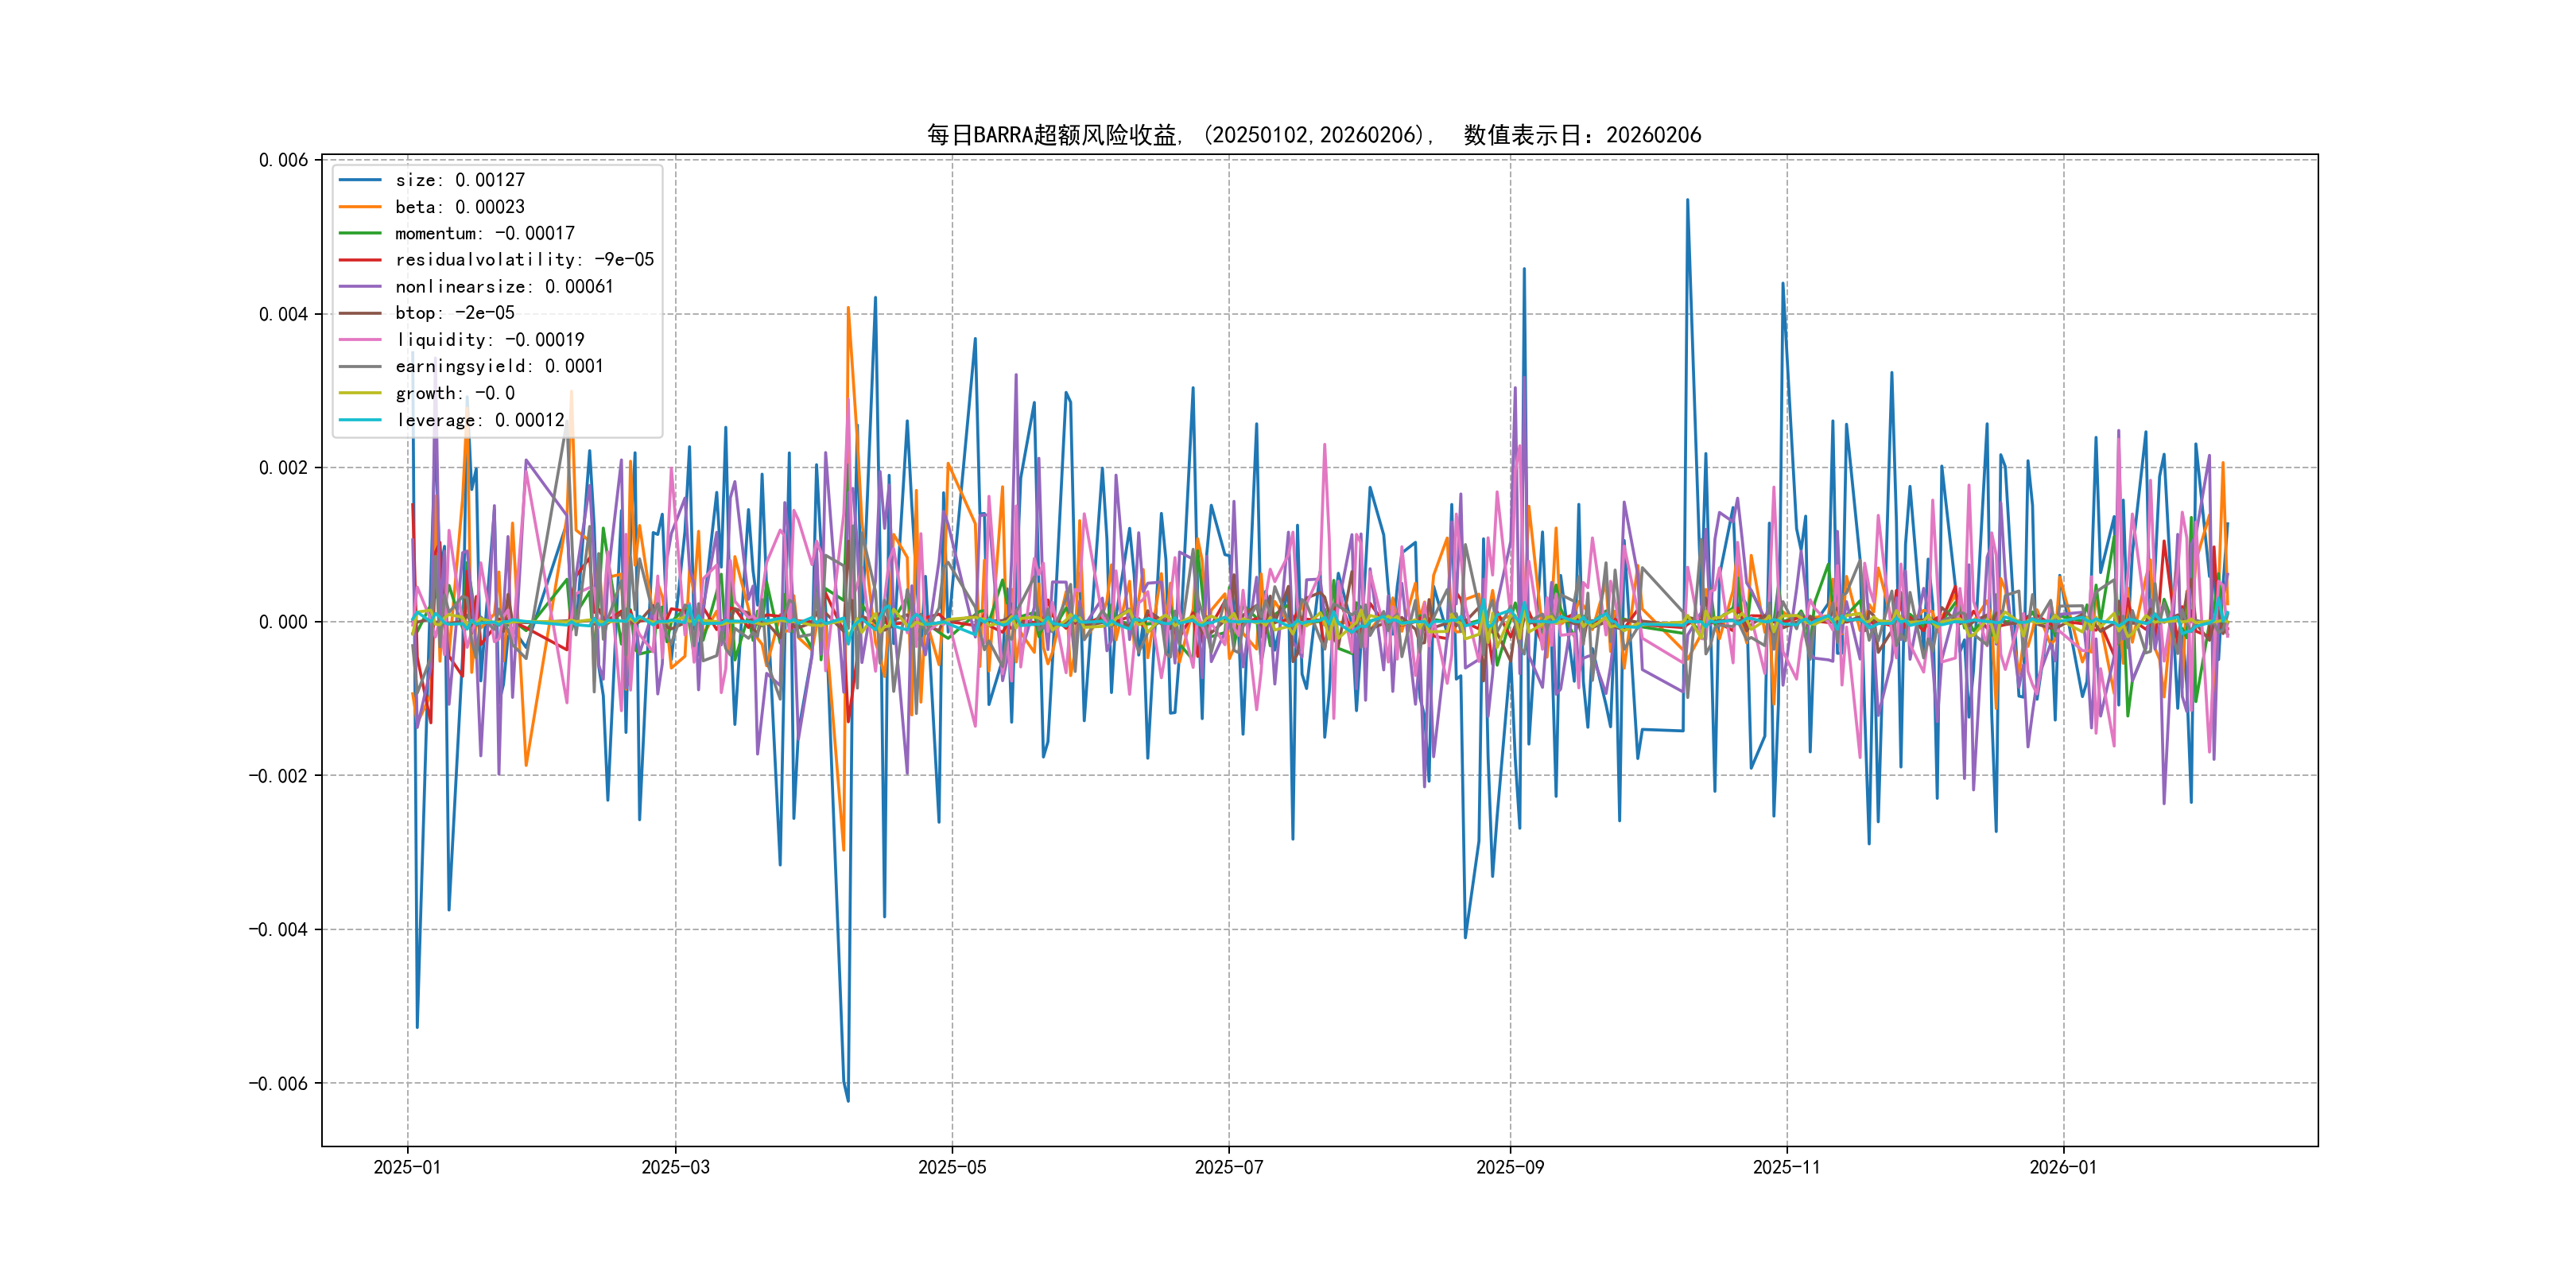Click the pink liquidity legend swatch
This screenshot has width=2576, height=1288.
pos(360,340)
